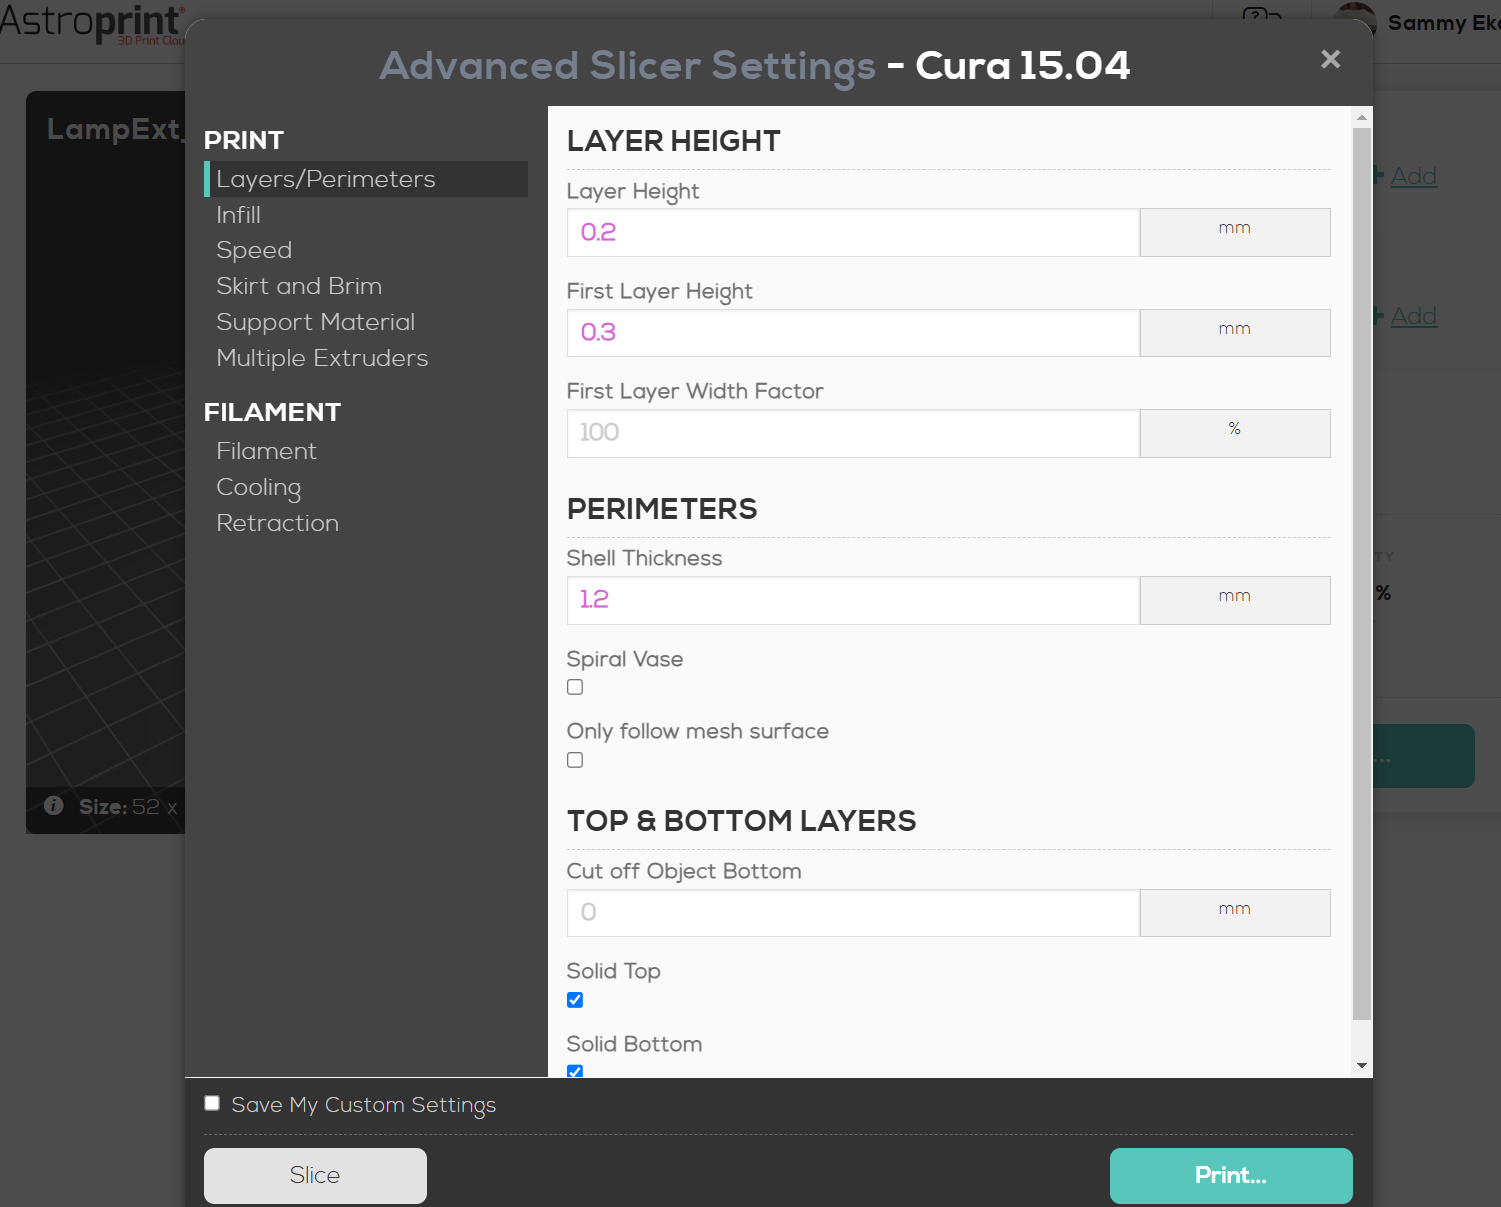Enable the Spiral Vase checkbox
This screenshot has width=1501, height=1207.
tap(575, 687)
